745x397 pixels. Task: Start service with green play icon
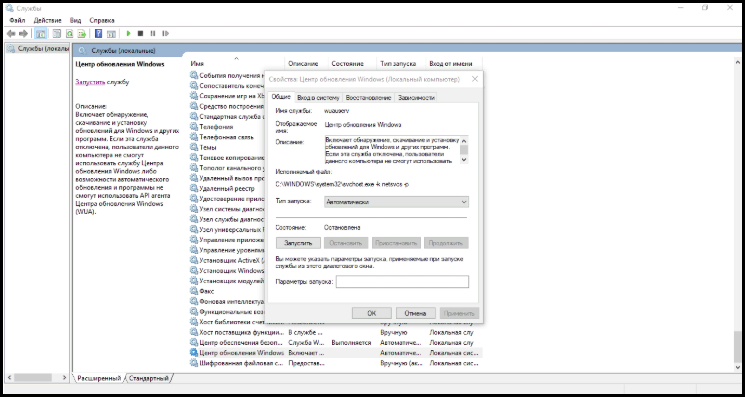click(128, 34)
